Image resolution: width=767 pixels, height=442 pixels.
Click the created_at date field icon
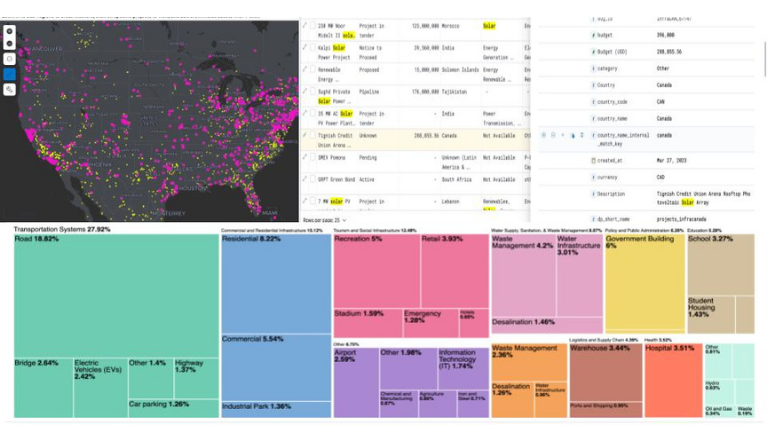[x=593, y=160]
